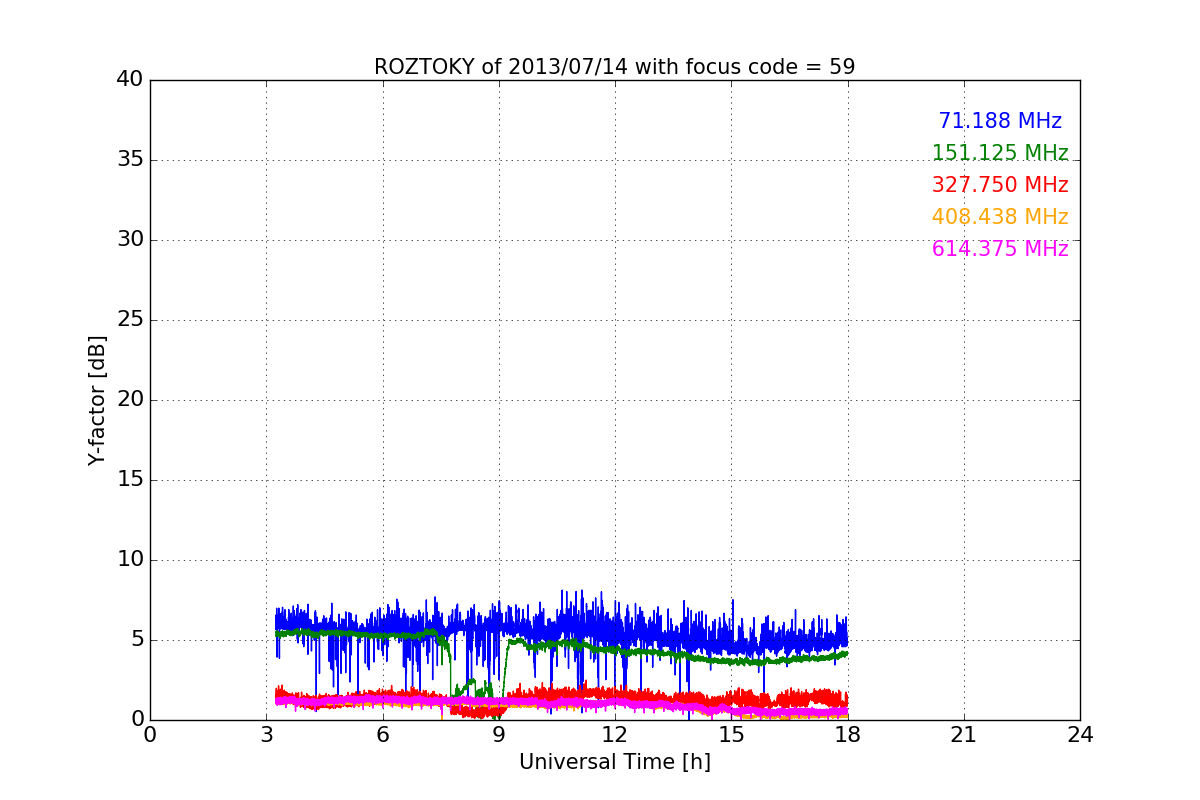Viewport: 1200px width, 800px height.
Task: Click y-axis tick label 20
Action: coord(130,400)
